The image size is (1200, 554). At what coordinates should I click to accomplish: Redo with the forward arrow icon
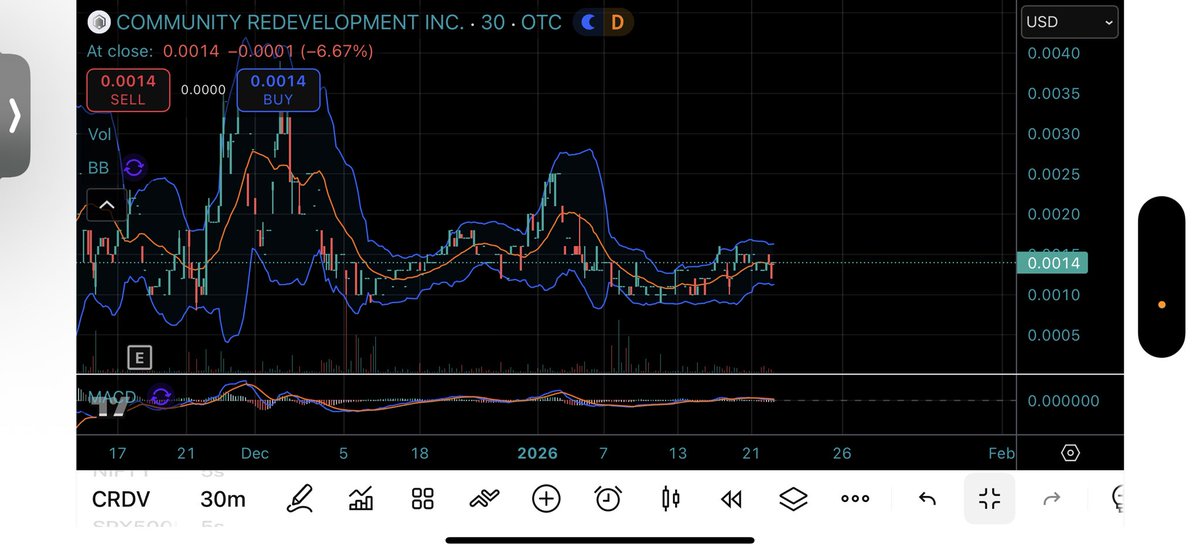pyautogui.click(x=1051, y=498)
